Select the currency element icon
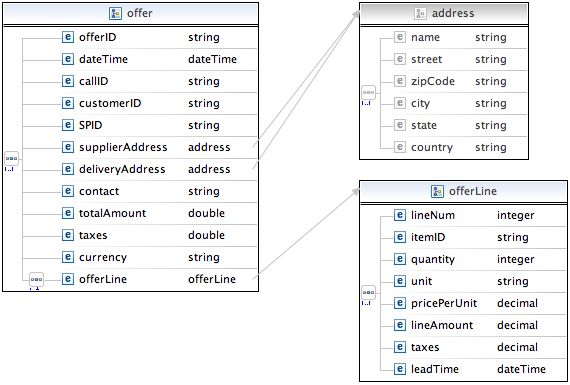The image size is (570, 385). (x=68, y=257)
